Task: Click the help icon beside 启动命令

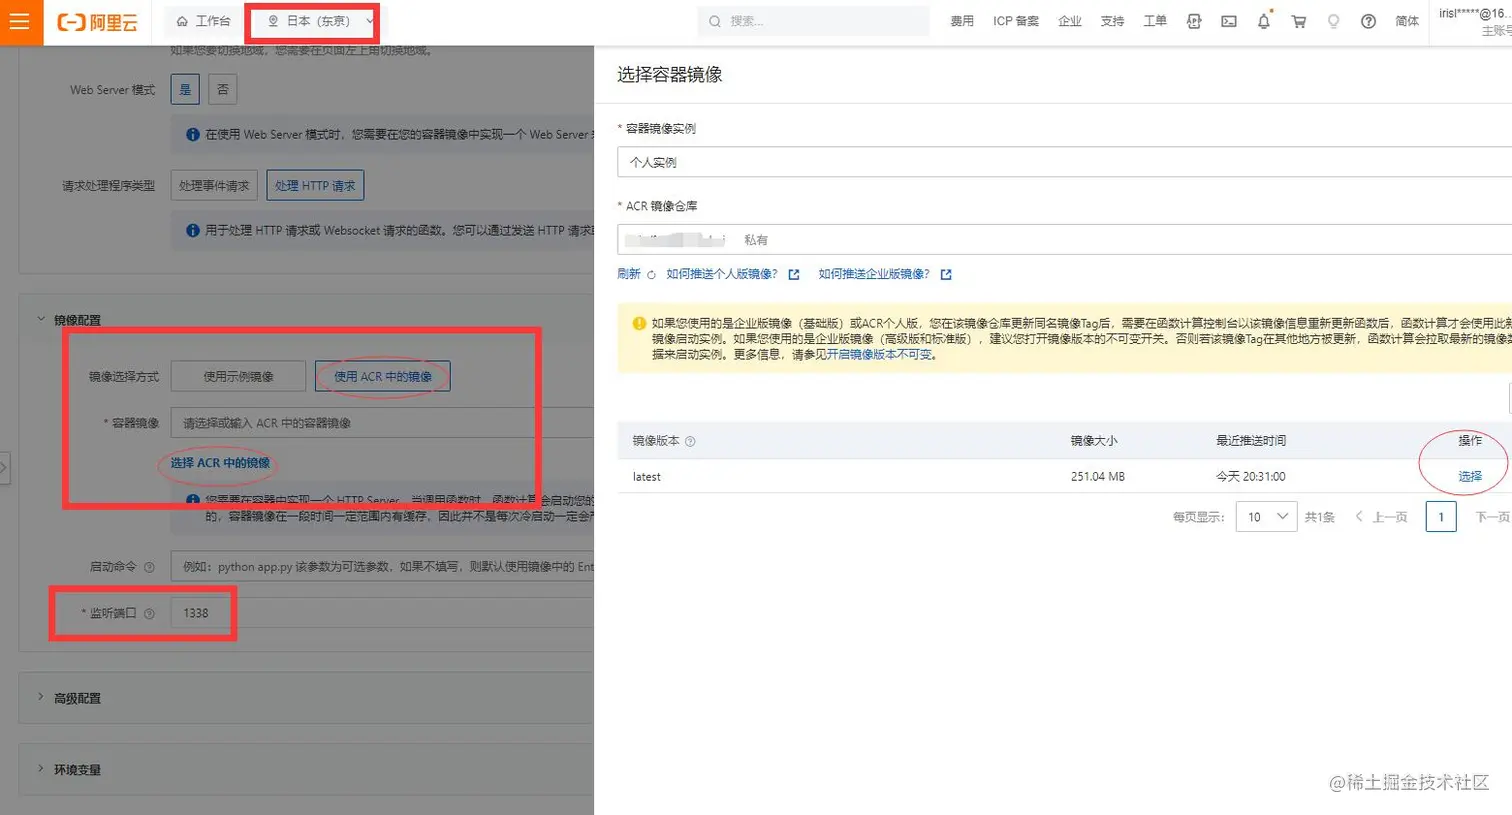Action: click(x=149, y=567)
